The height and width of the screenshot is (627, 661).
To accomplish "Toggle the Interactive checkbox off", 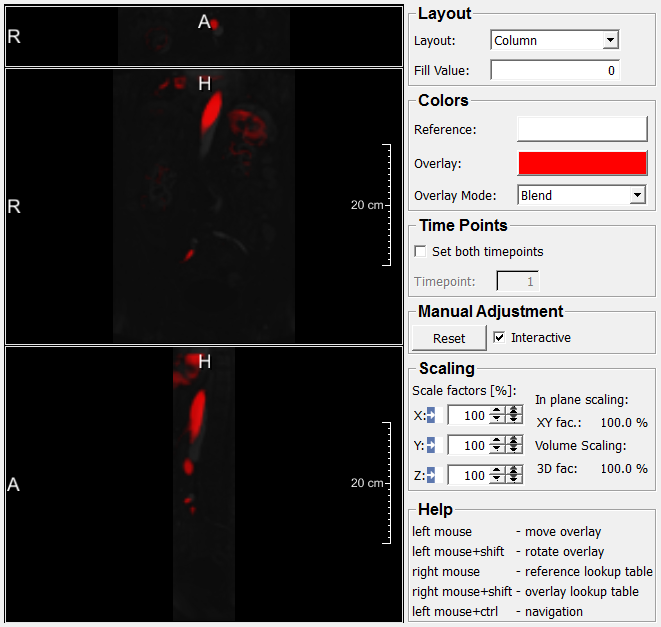I will tap(500, 337).
